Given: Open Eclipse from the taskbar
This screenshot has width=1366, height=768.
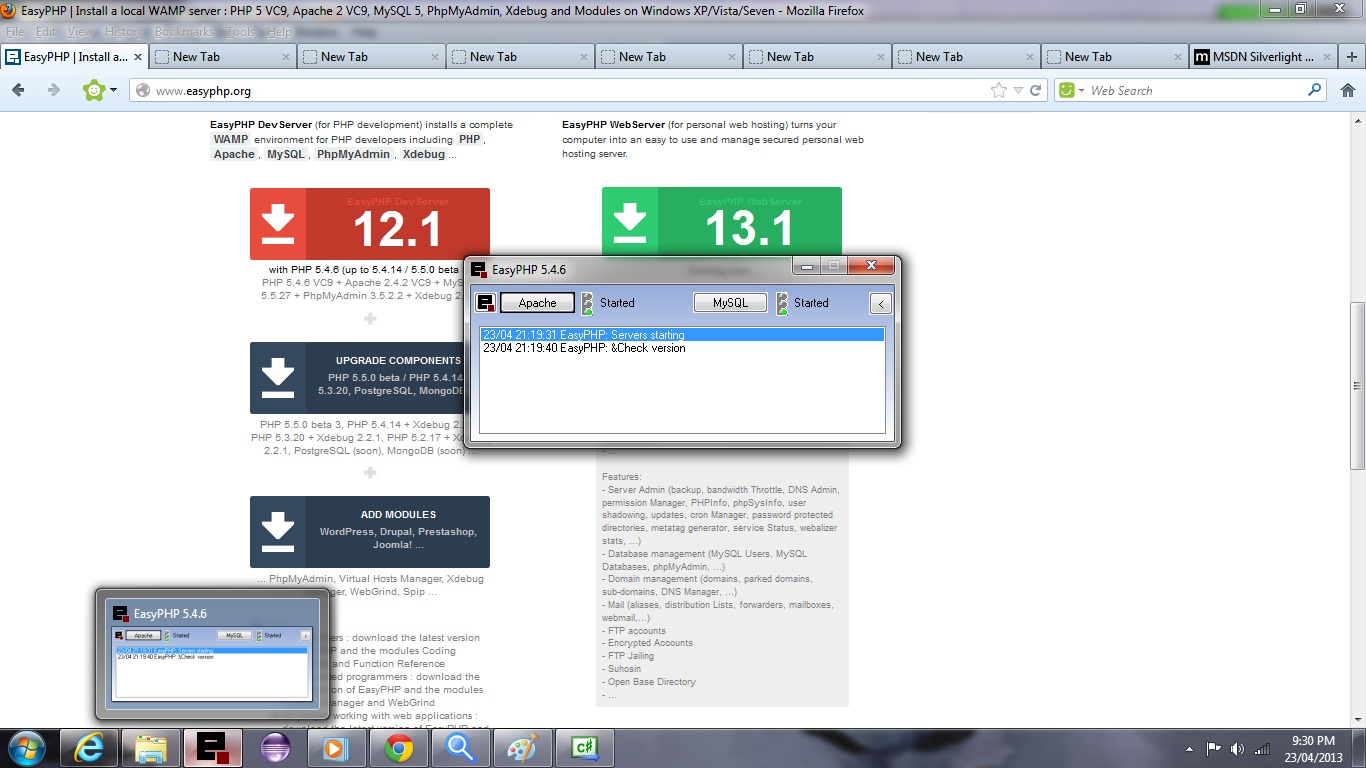Looking at the screenshot, I should [274, 747].
